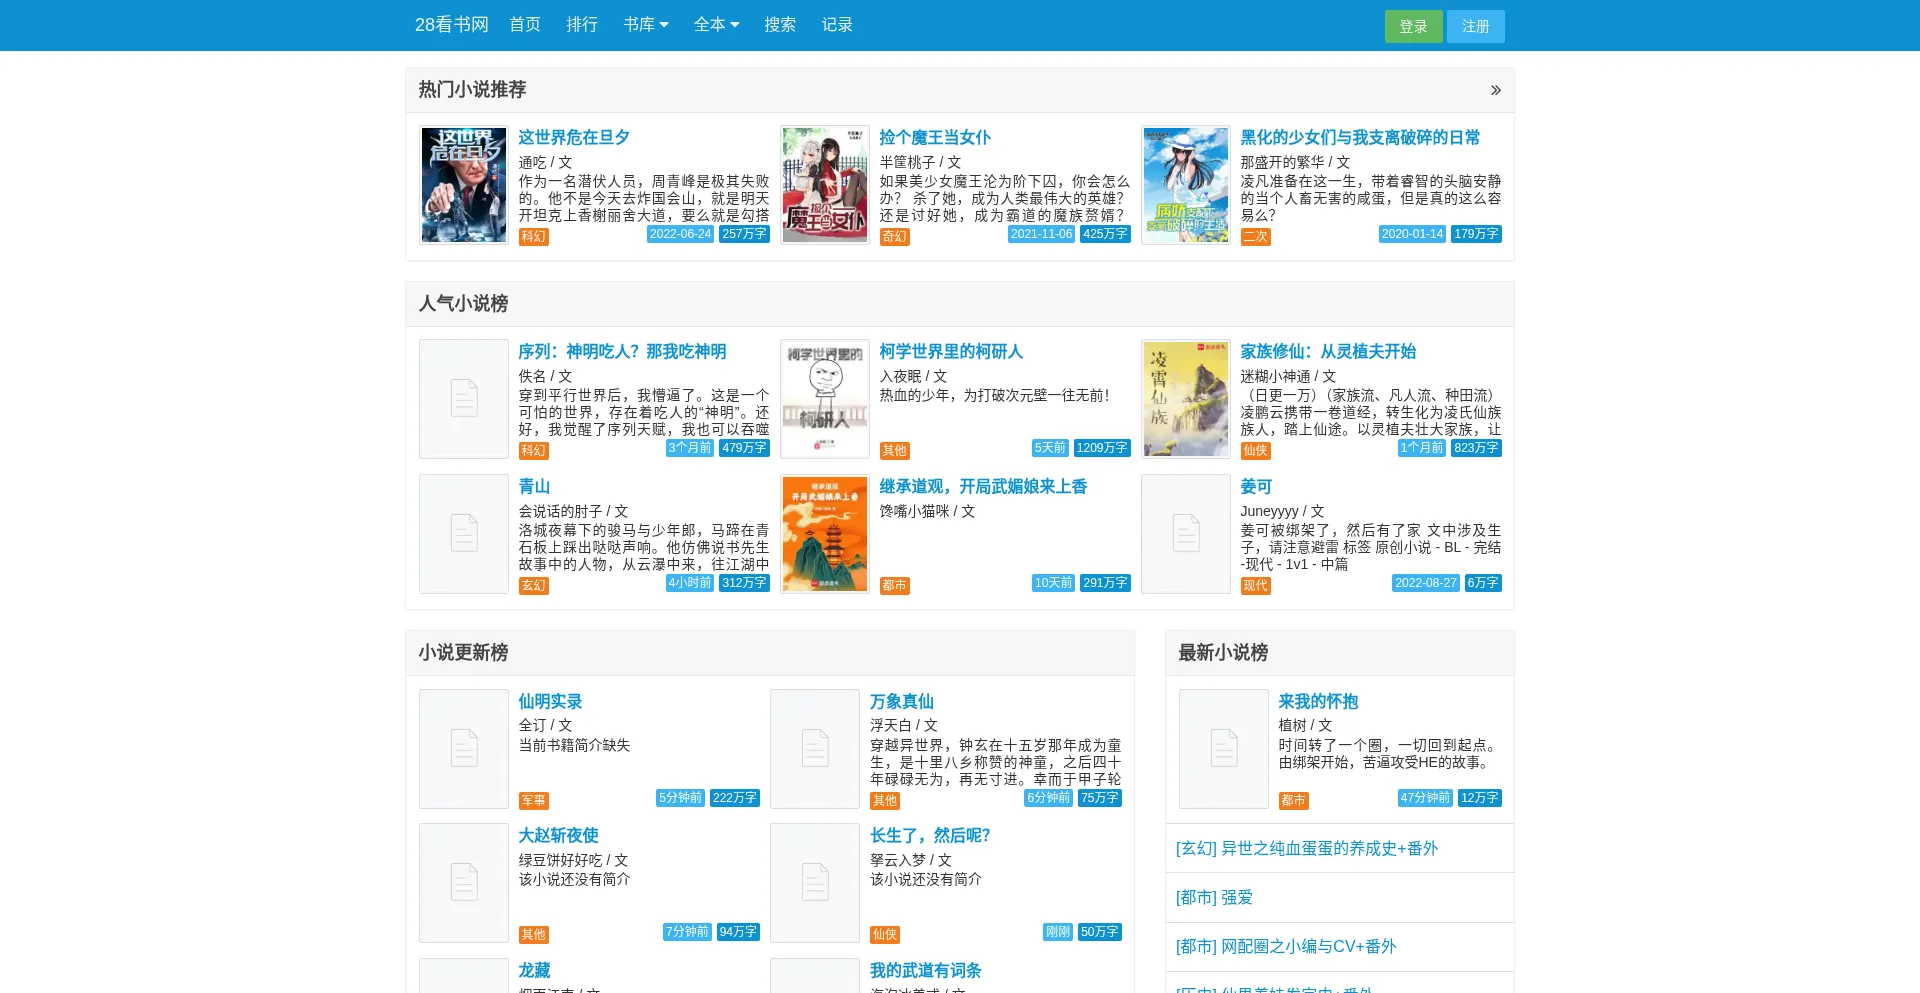Click the 奇幻 tag under 捡个魔王当女仆
The width and height of the screenshot is (1920, 993).
click(x=895, y=237)
